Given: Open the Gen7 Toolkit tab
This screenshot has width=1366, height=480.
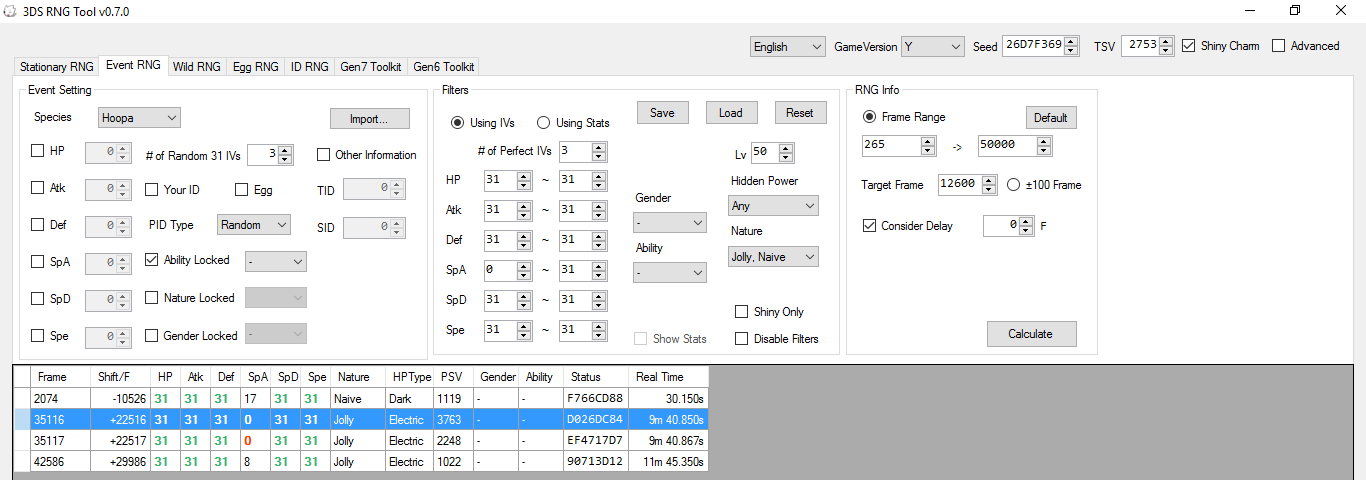Looking at the screenshot, I should pyautogui.click(x=370, y=67).
